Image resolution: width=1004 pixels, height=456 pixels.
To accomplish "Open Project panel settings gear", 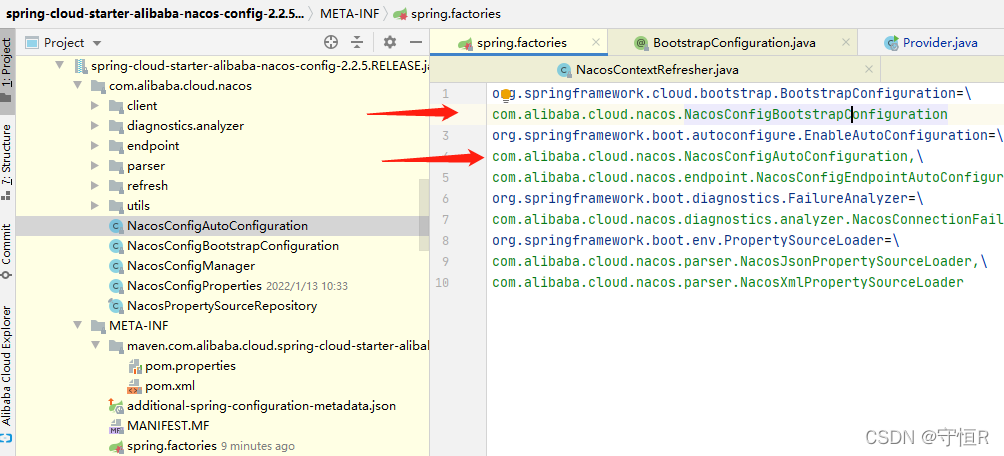I will pyautogui.click(x=390, y=42).
